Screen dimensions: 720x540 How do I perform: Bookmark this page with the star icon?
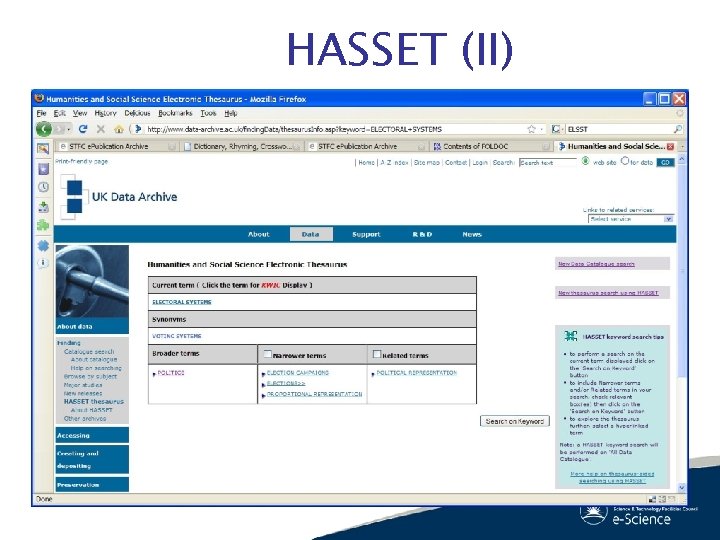click(x=531, y=129)
